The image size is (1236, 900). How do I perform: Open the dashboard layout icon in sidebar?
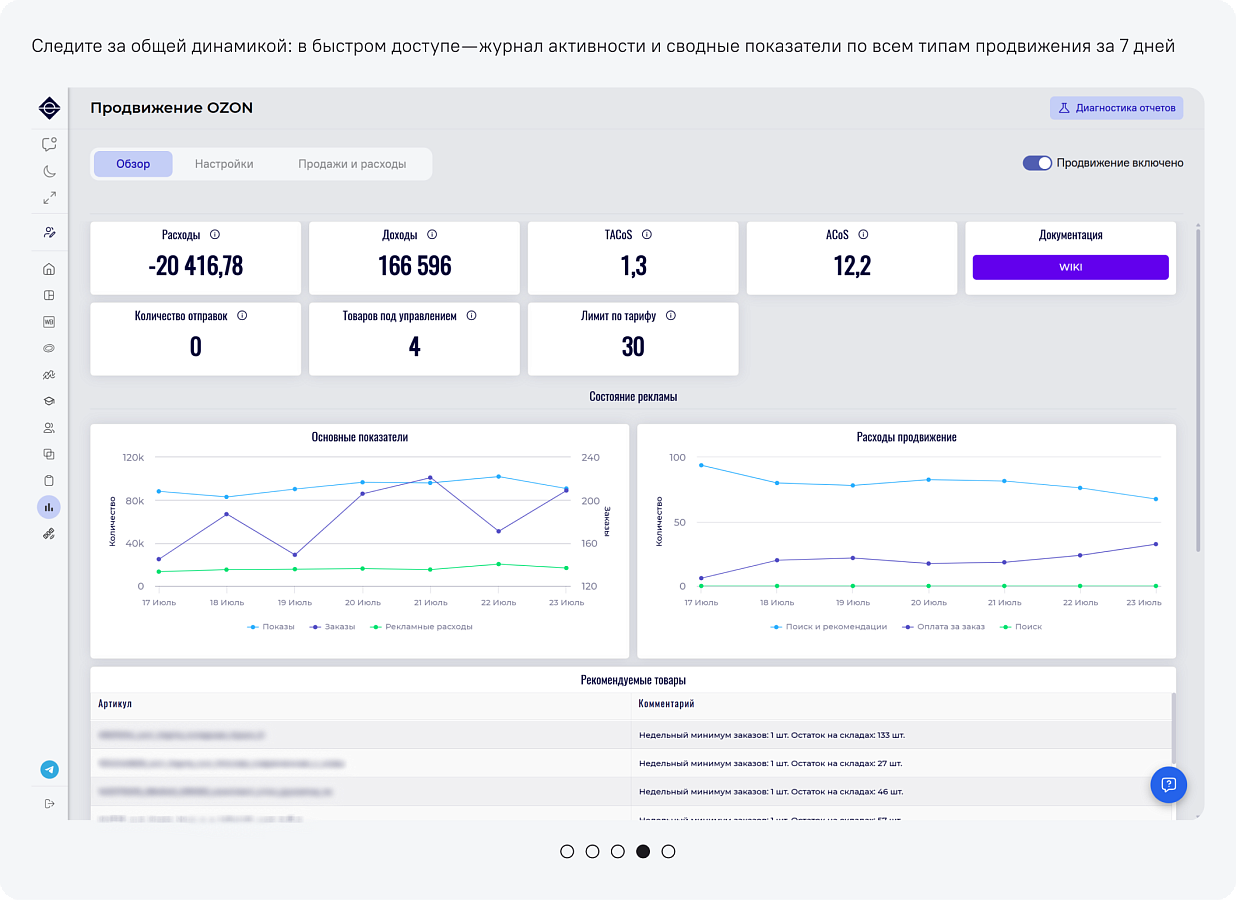pos(49,295)
